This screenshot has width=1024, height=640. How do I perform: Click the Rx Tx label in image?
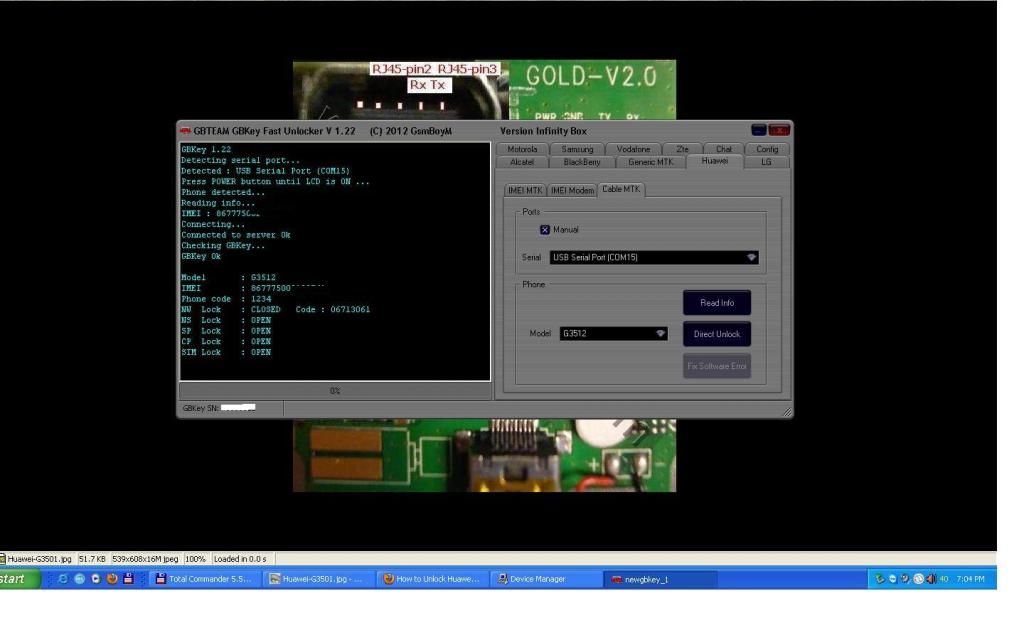[428, 85]
